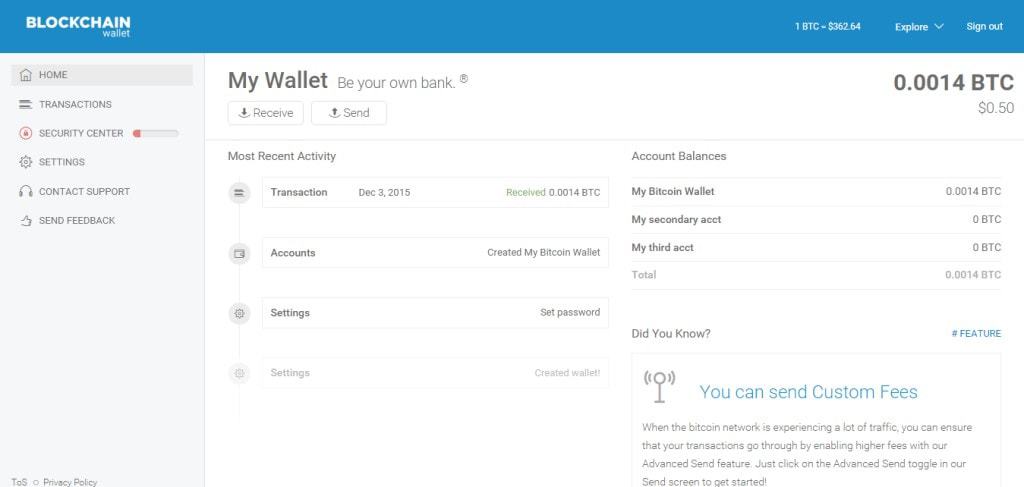Click the Transaction activity timeline icon
This screenshot has height=487, width=1024.
coord(239,193)
